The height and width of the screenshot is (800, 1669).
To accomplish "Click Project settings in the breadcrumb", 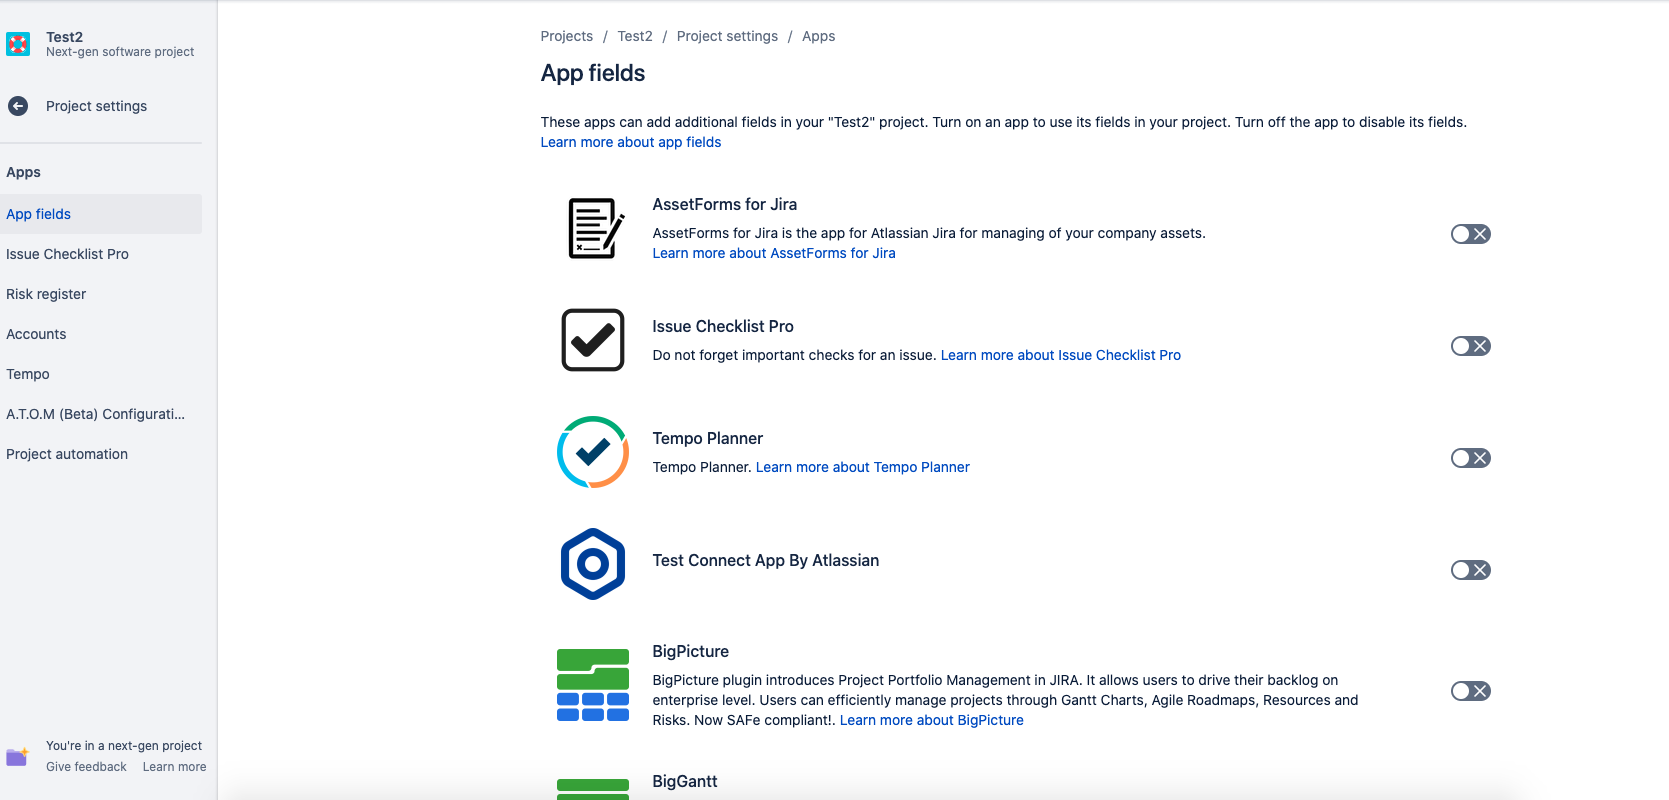I will [x=727, y=36].
